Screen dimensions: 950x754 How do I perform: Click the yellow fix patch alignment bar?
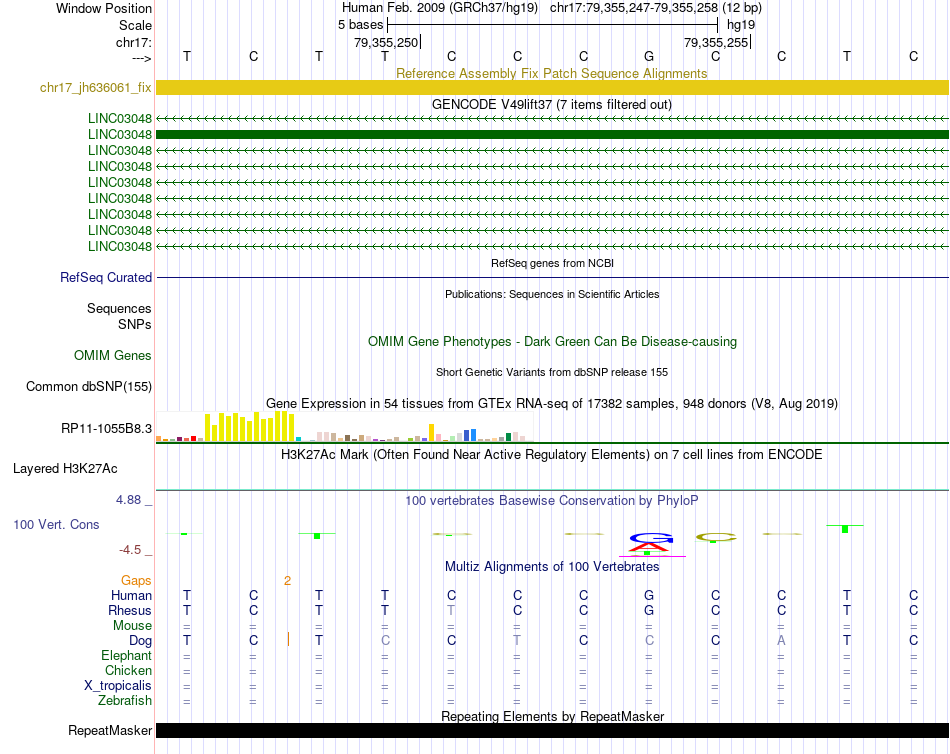pos(552,87)
